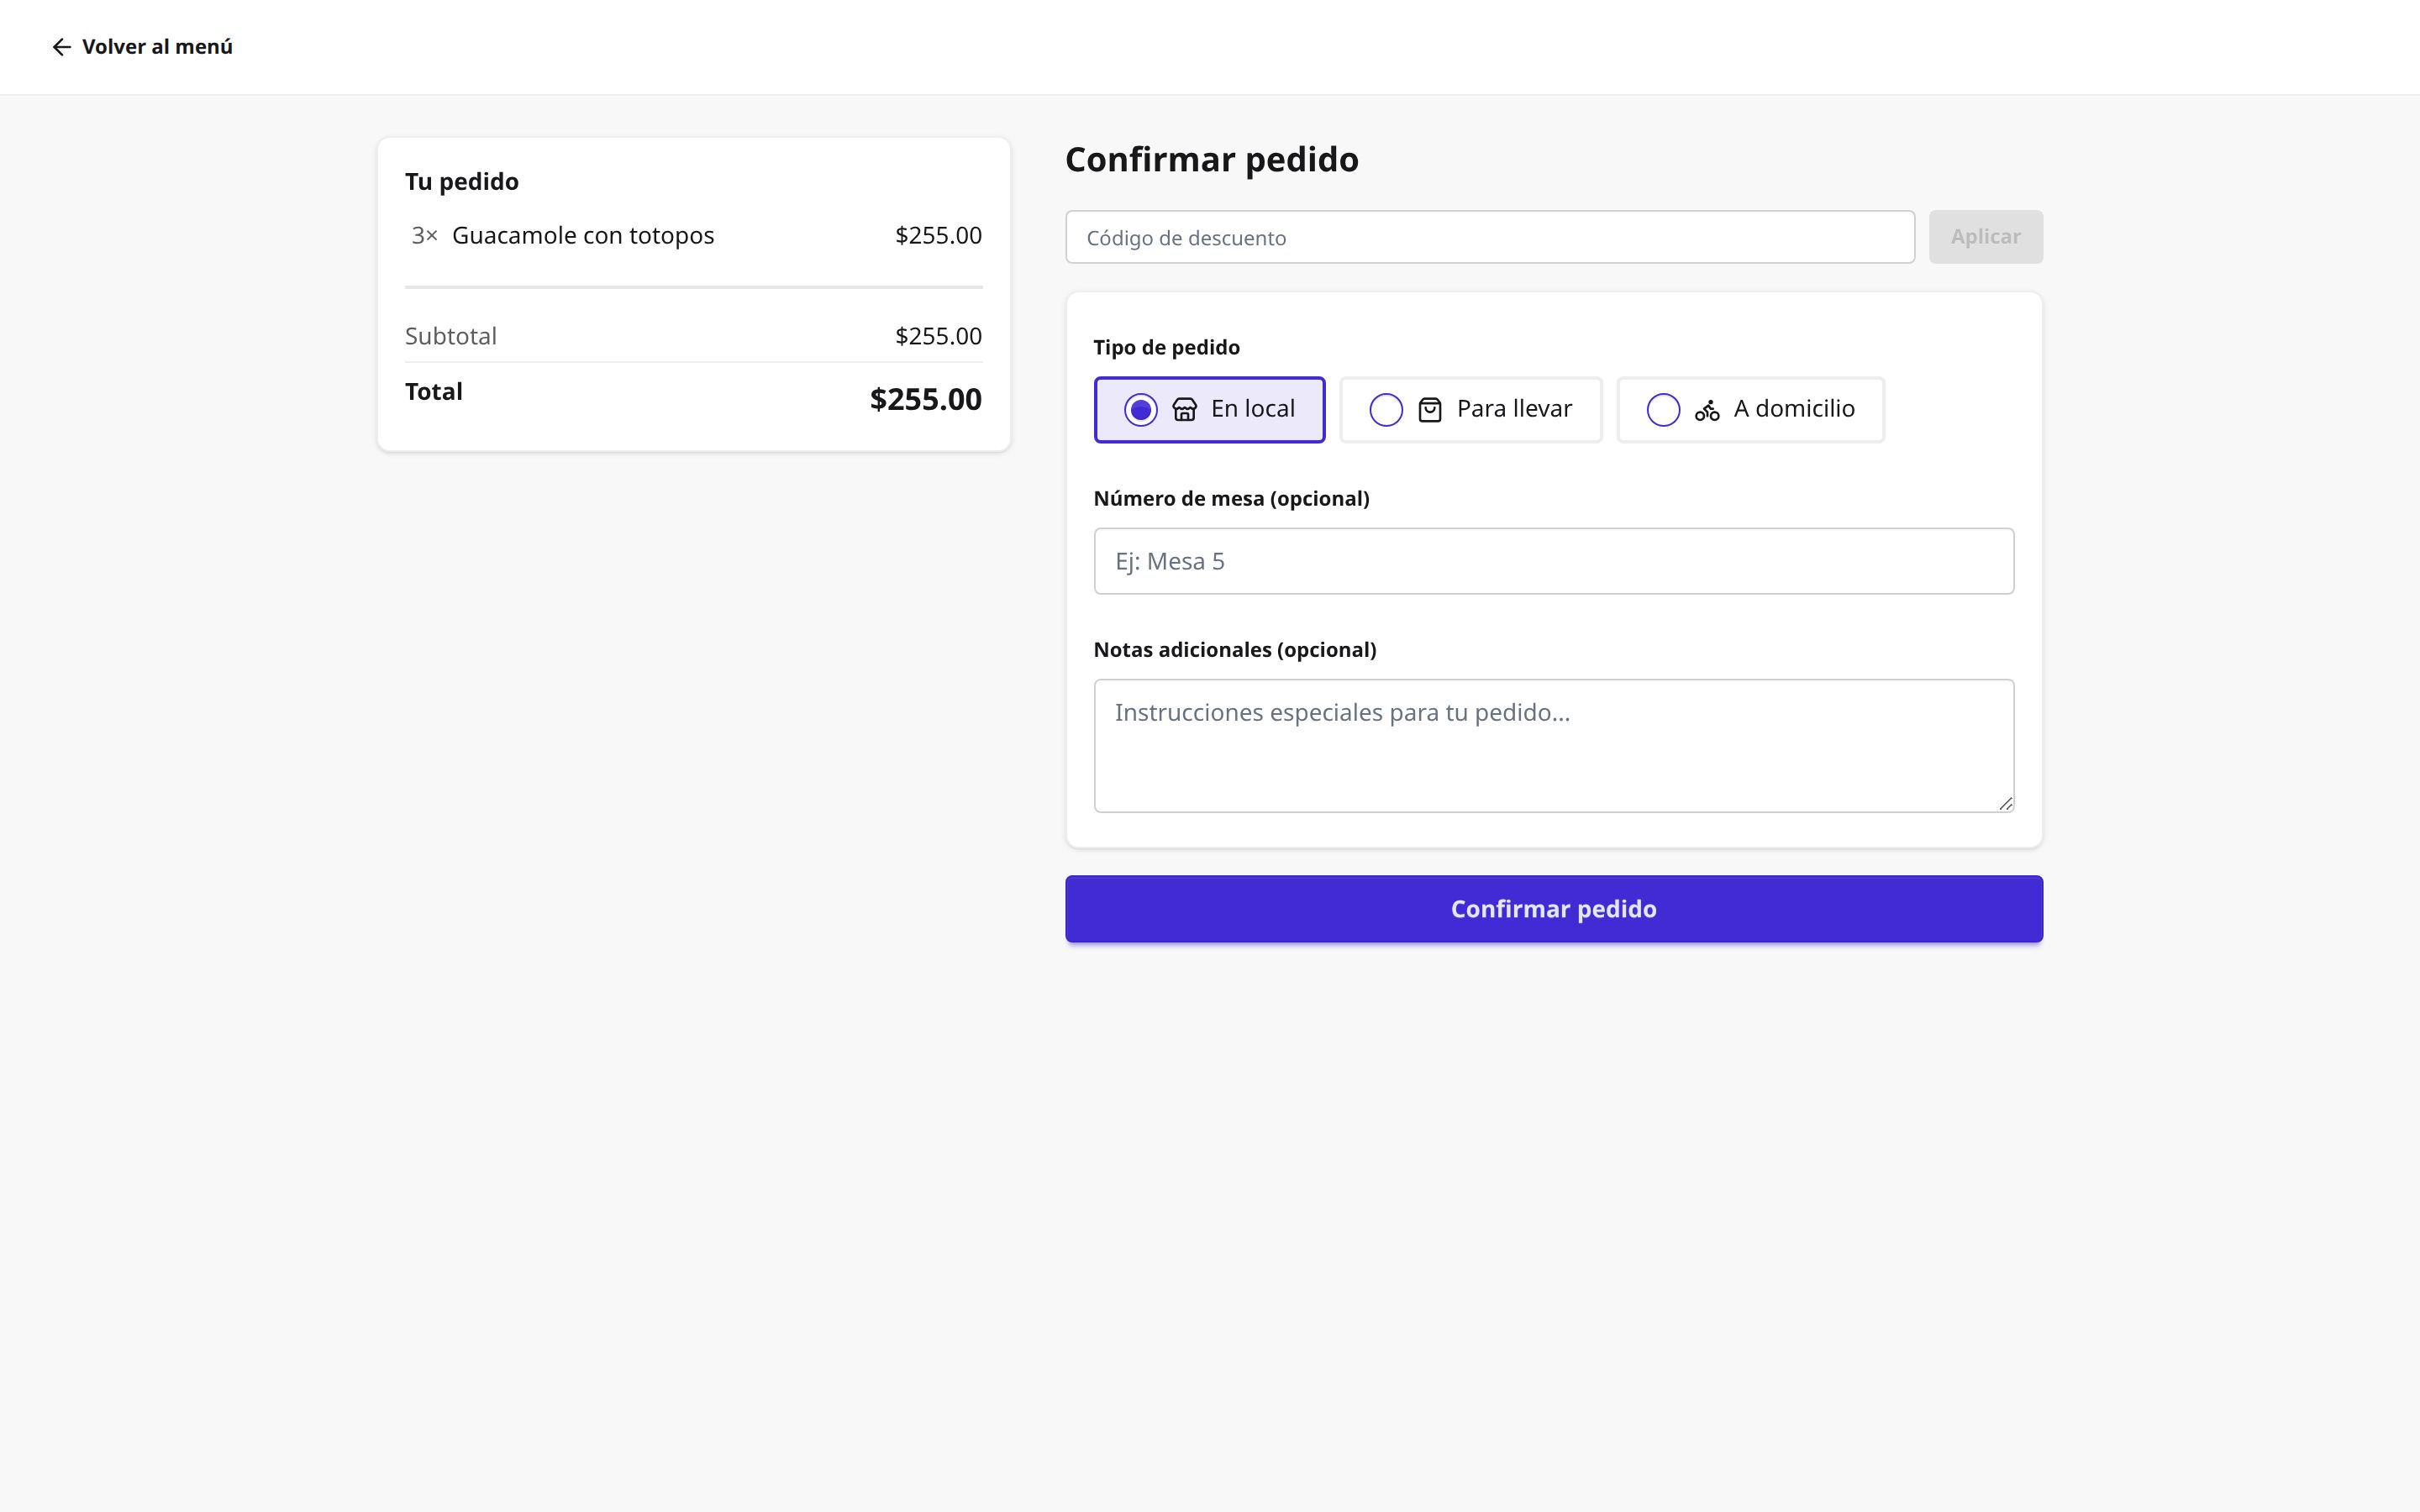This screenshot has height=1512, width=2420.
Task: Click the text area resize handle
Action: 2005,803
